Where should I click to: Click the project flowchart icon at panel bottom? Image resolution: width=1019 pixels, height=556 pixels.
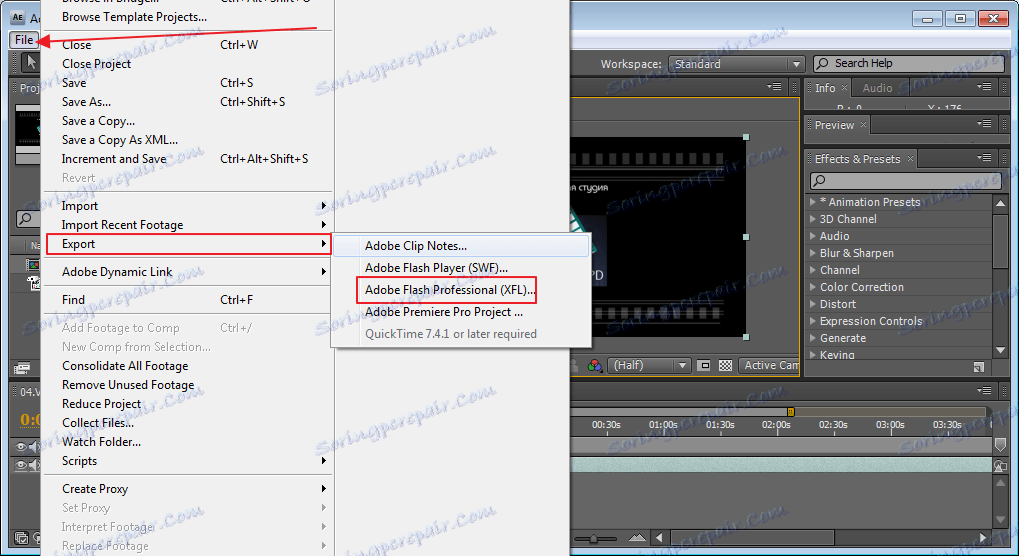tap(21, 369)
